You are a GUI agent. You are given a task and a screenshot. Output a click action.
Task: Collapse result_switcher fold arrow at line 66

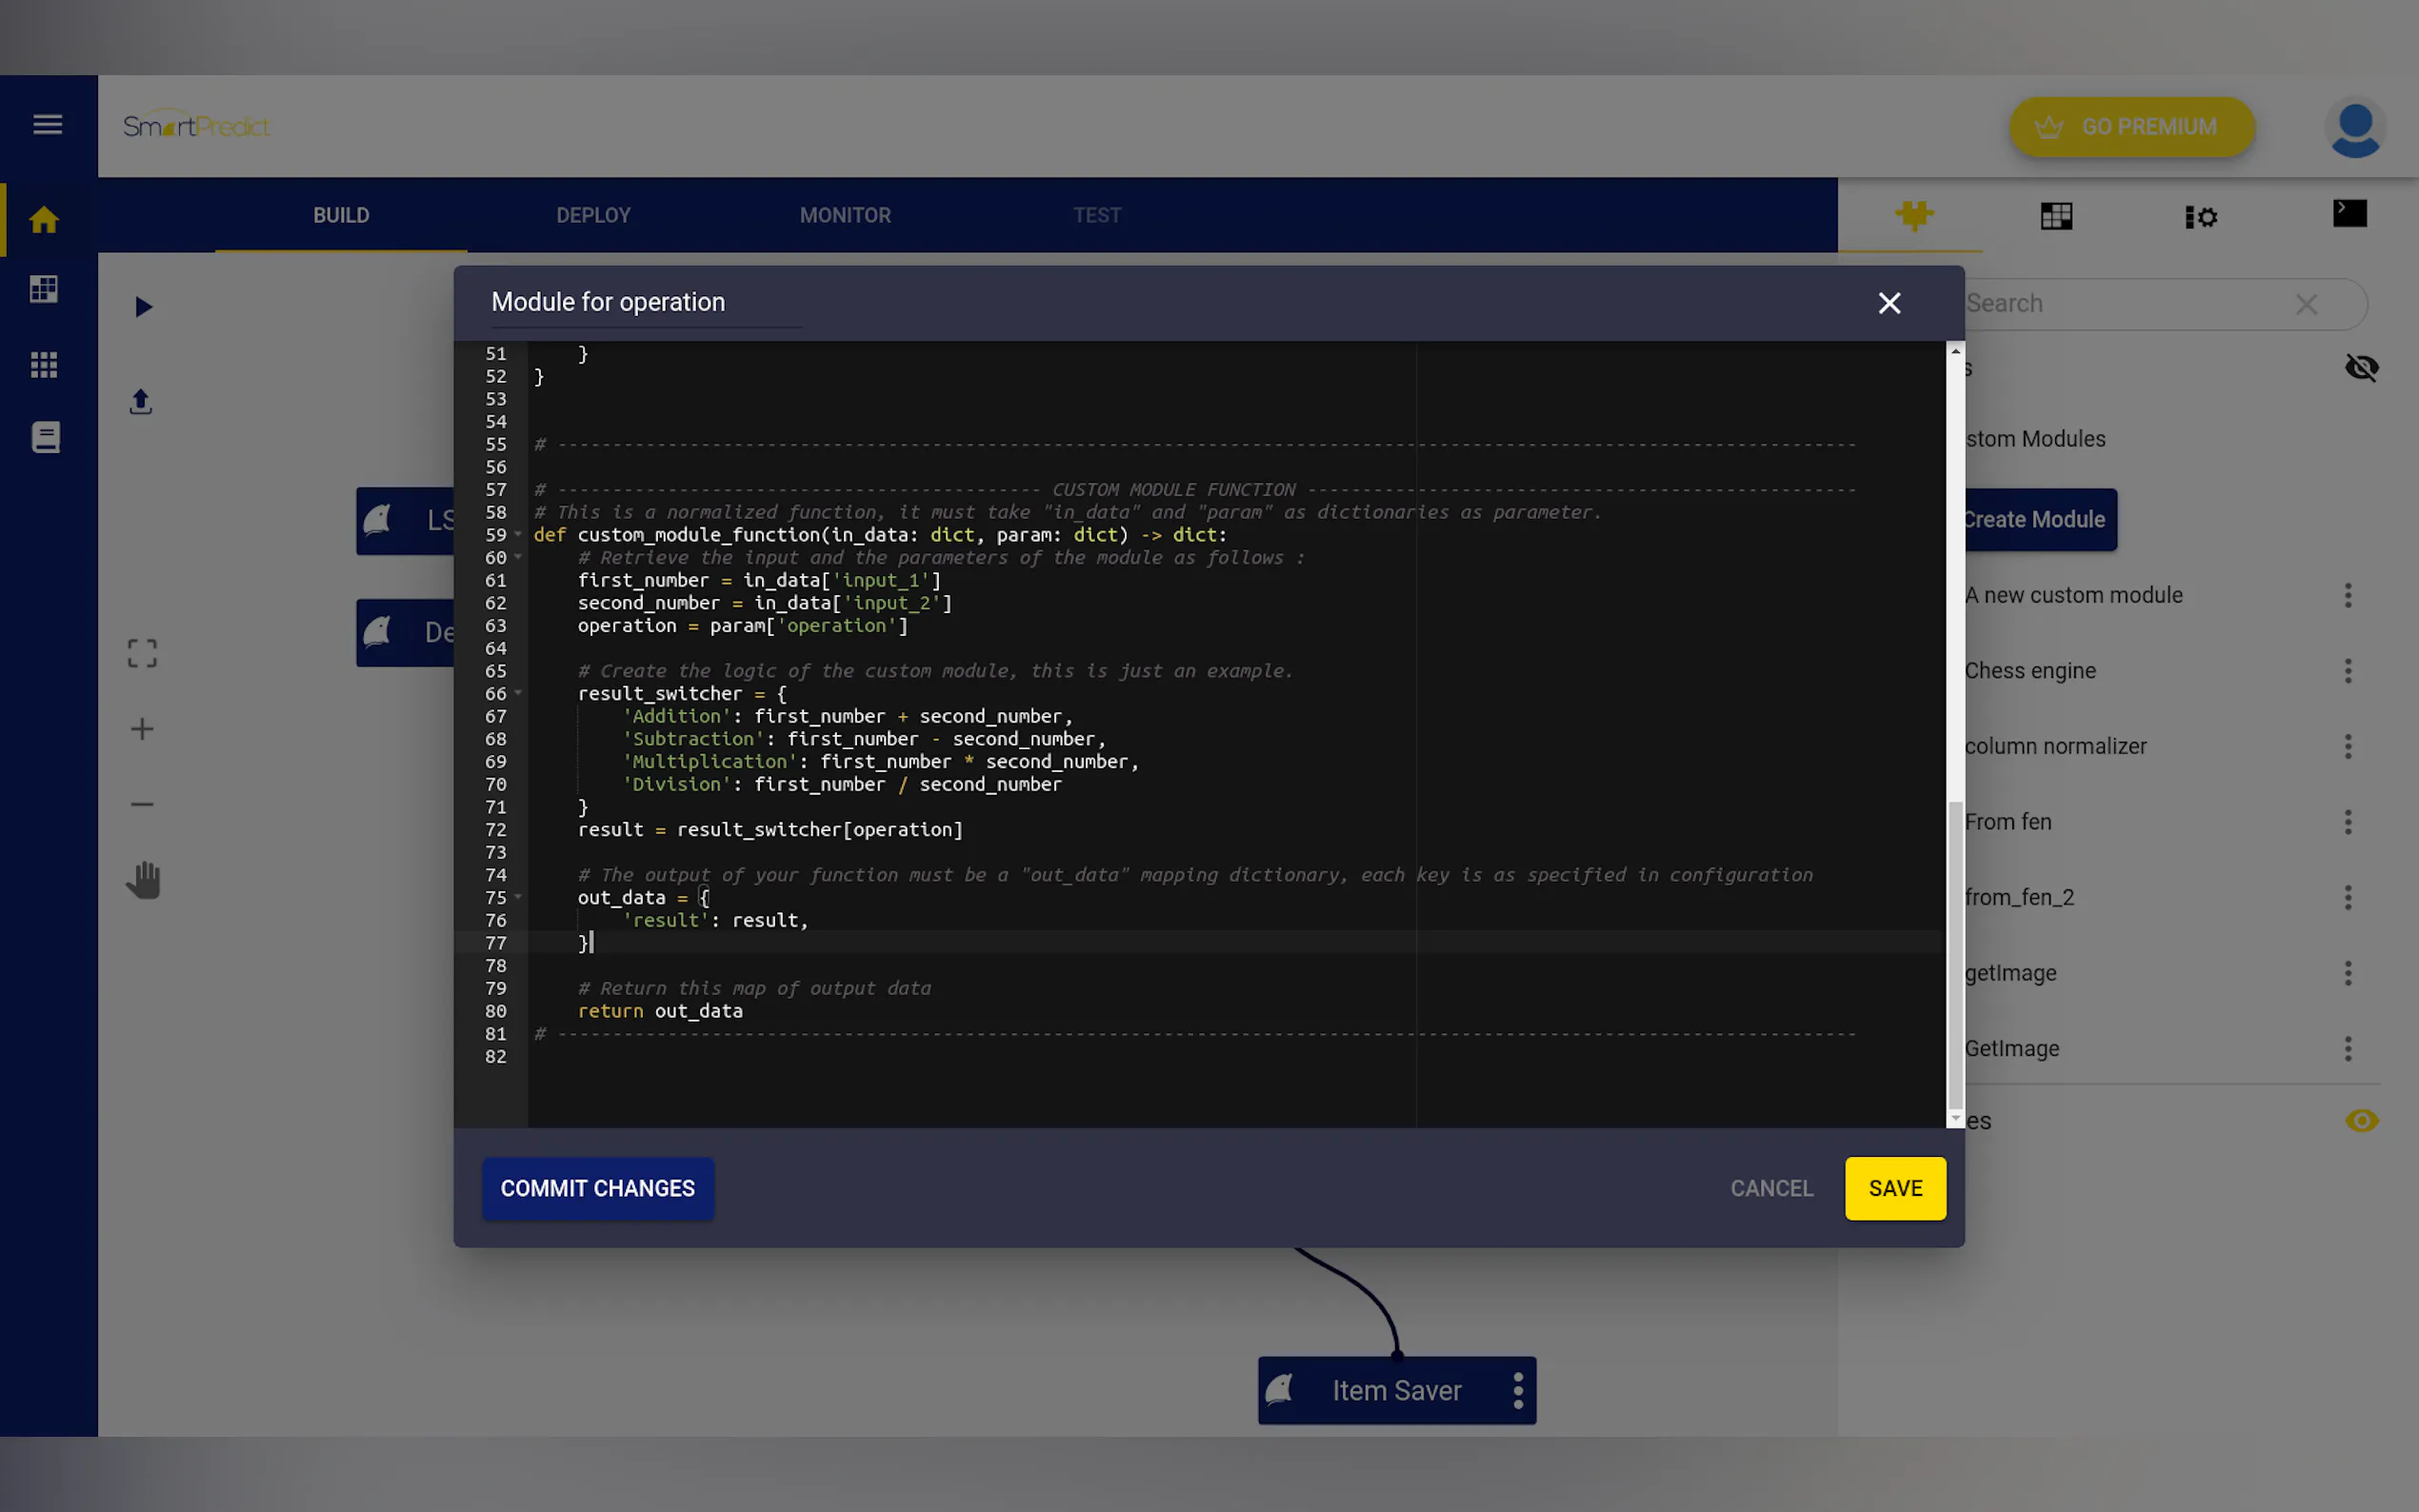tap(518, 693)
